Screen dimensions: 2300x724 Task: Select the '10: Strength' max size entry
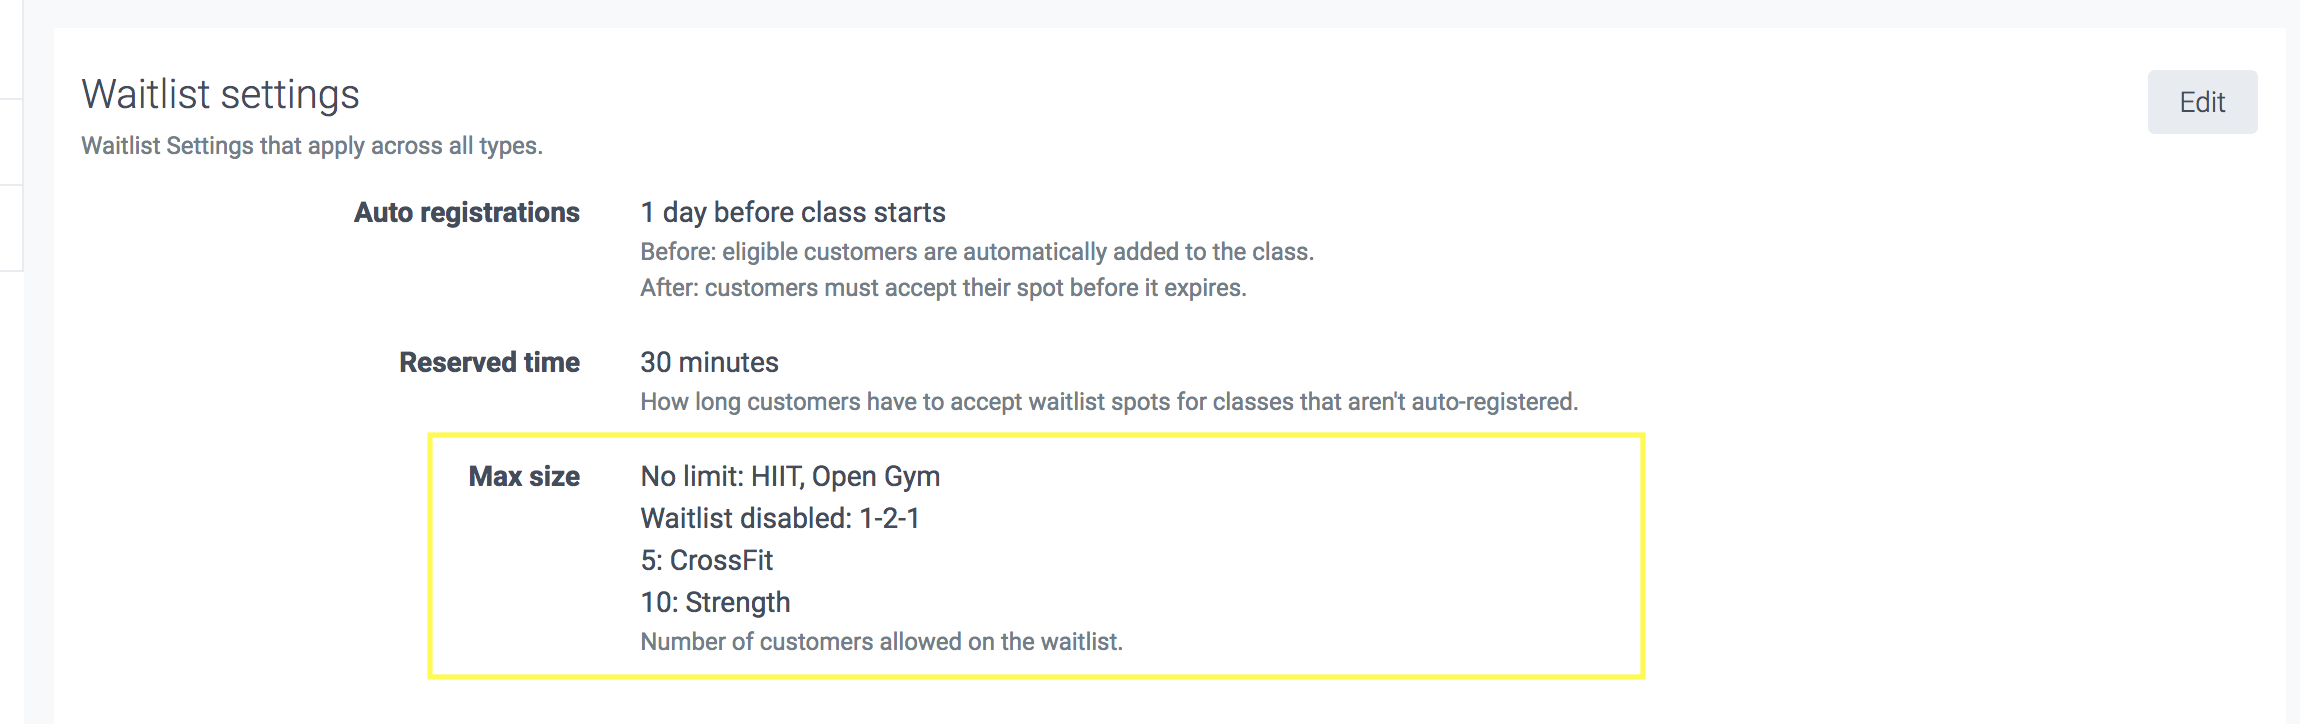[x=715, y=603]
